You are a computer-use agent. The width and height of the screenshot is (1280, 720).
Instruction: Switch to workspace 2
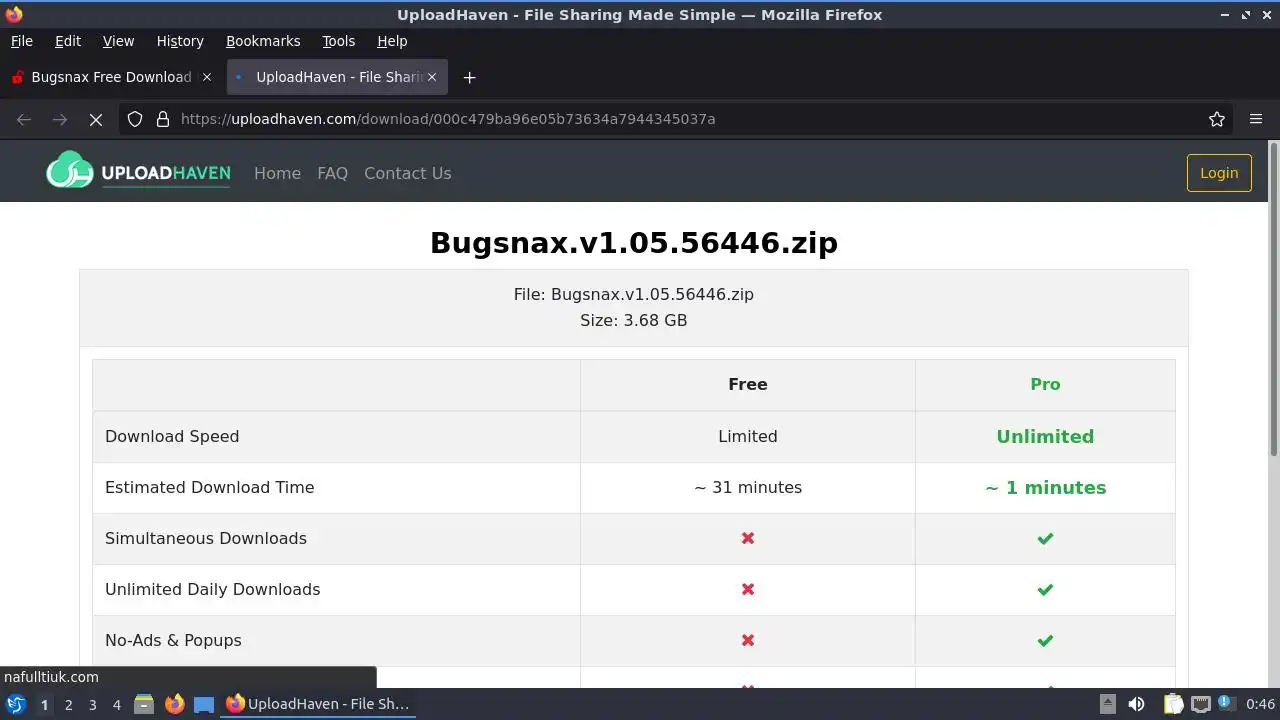[68, 704]
